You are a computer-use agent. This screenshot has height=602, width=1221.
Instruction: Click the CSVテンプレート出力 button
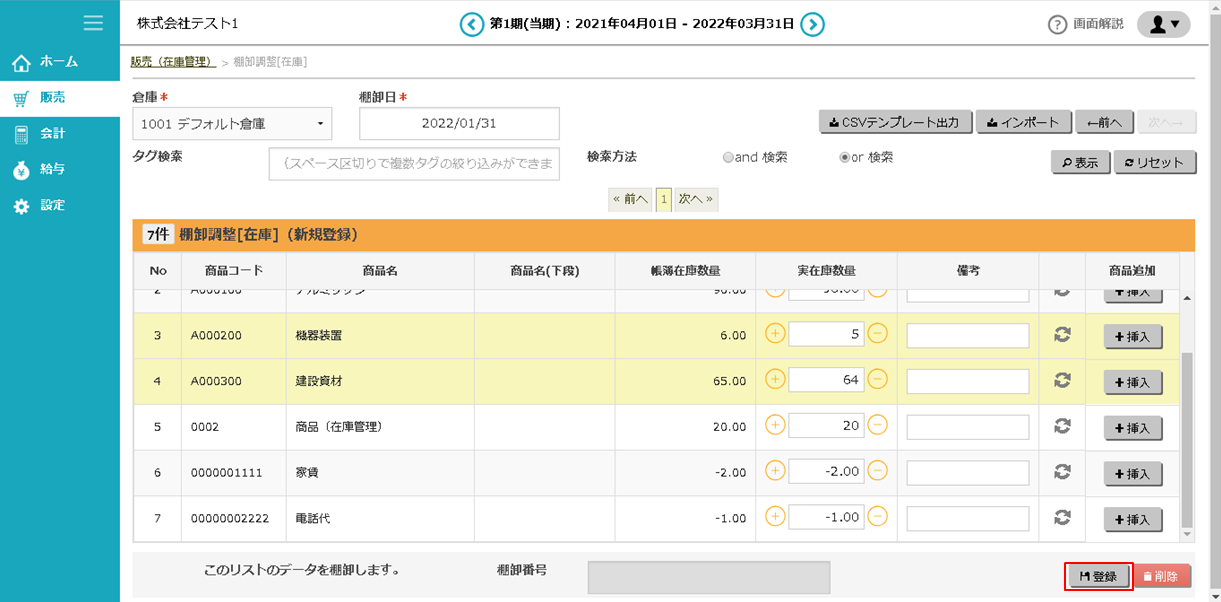895,122
